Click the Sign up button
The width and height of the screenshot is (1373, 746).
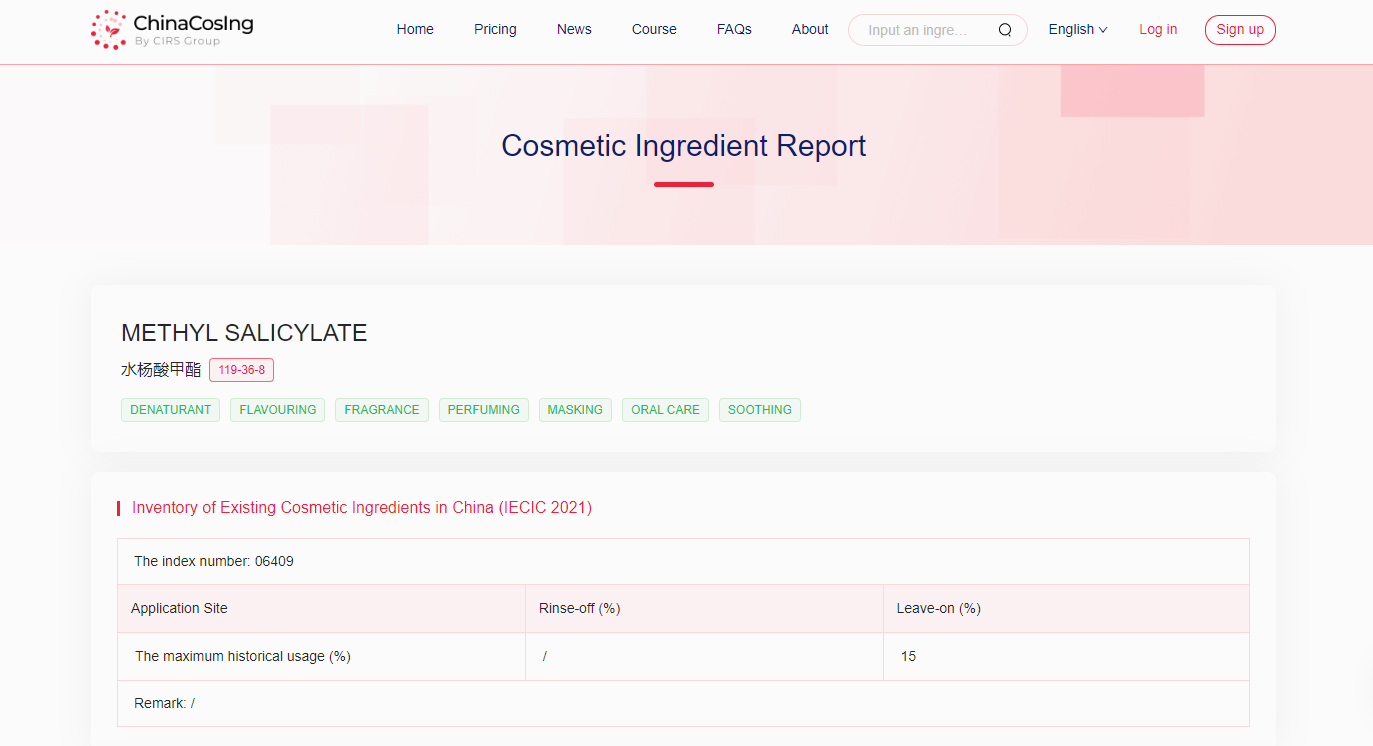[x=1240, y=29]
